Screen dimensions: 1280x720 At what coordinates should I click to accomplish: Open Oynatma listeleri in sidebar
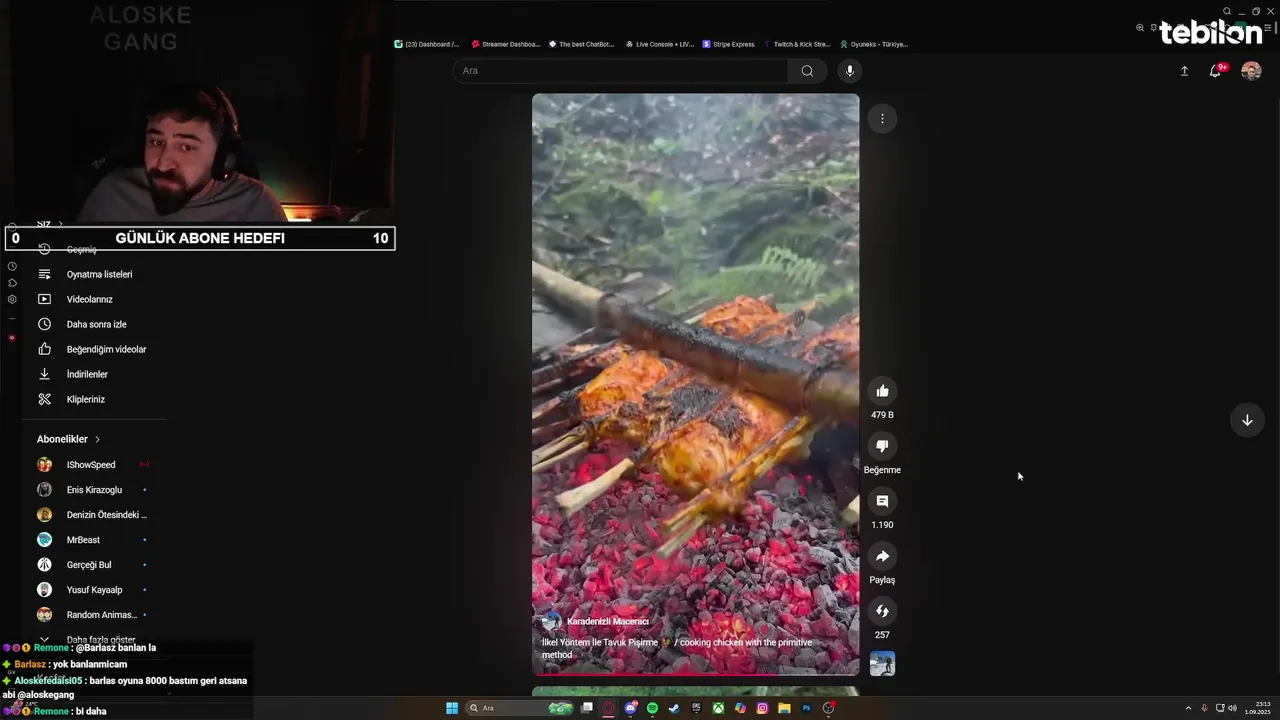click(x=99, y=274)
